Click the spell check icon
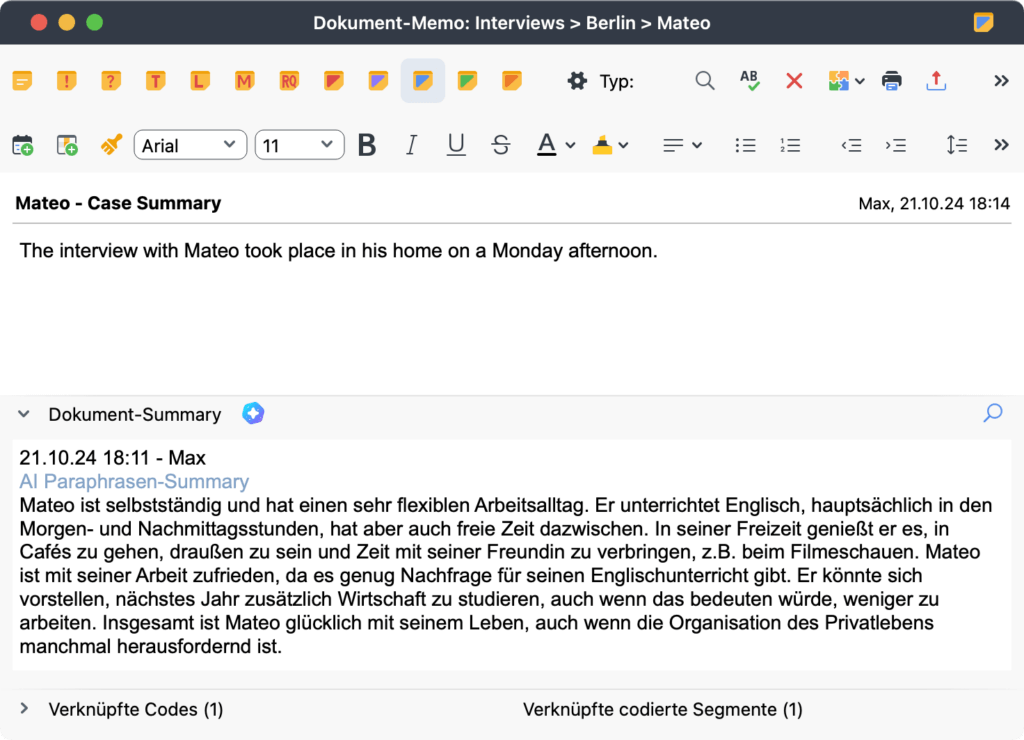 tap(749, 81)
